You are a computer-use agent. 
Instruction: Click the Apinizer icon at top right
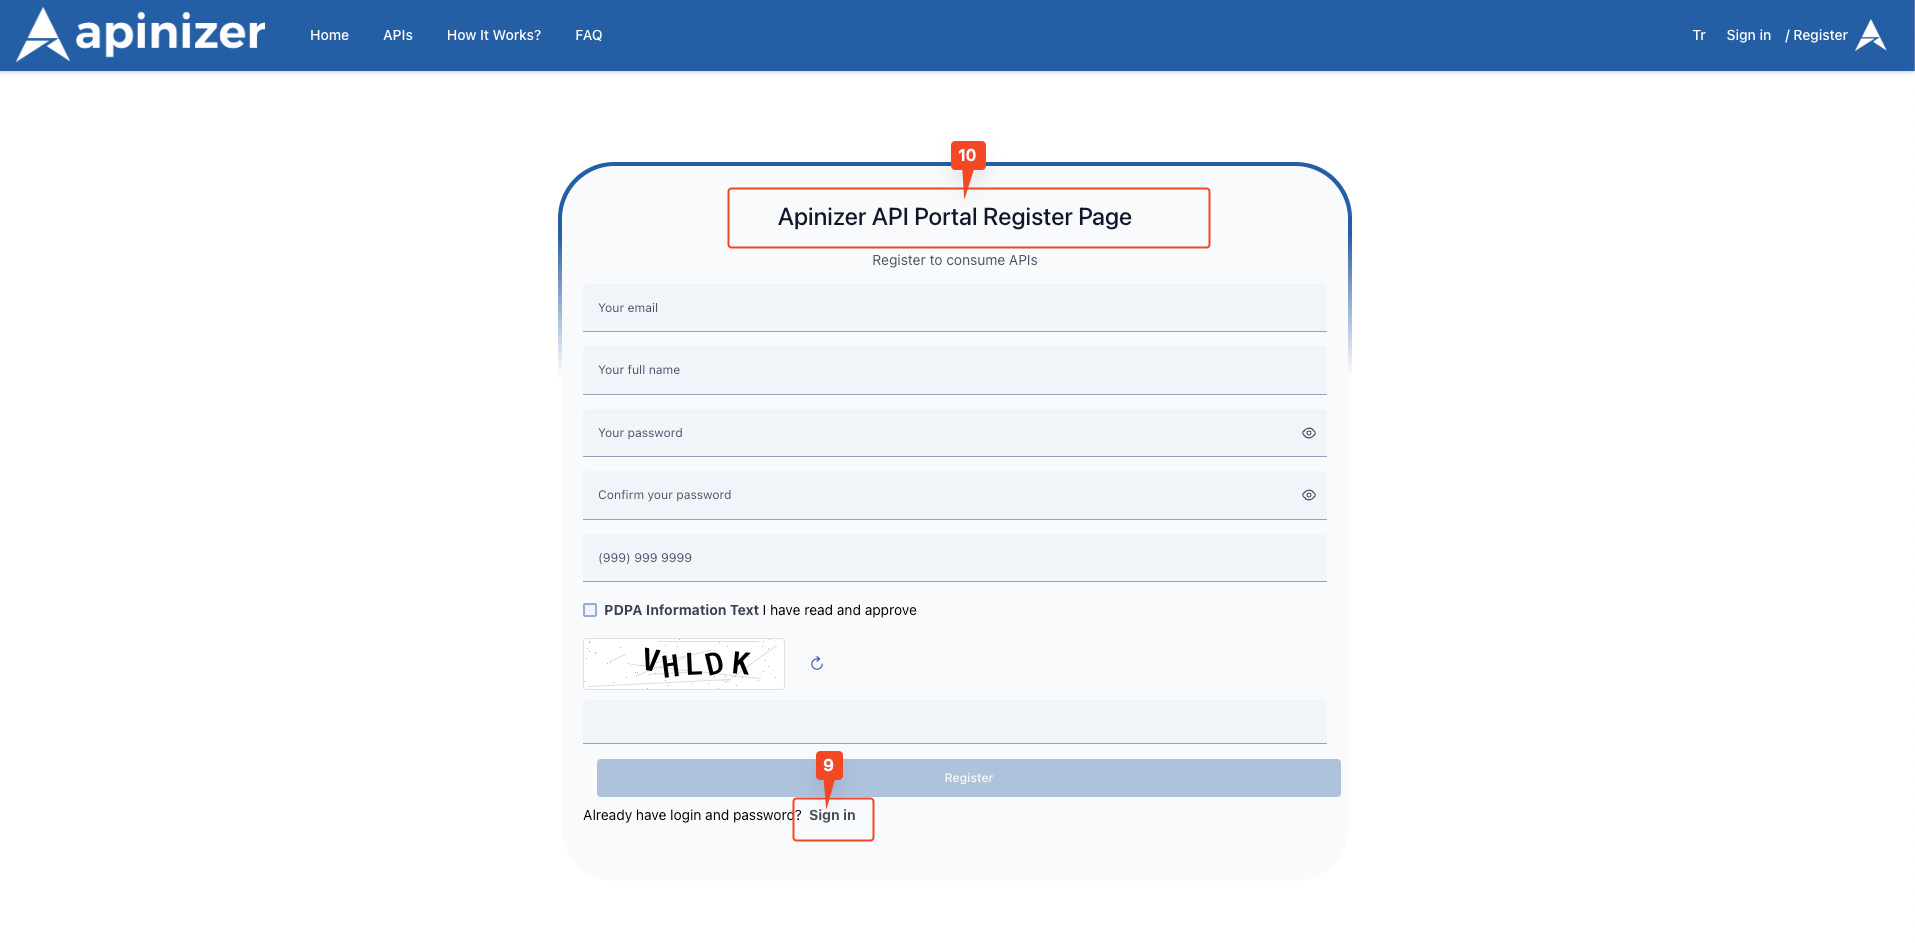pyautogui.click(x=1872, y=34)
